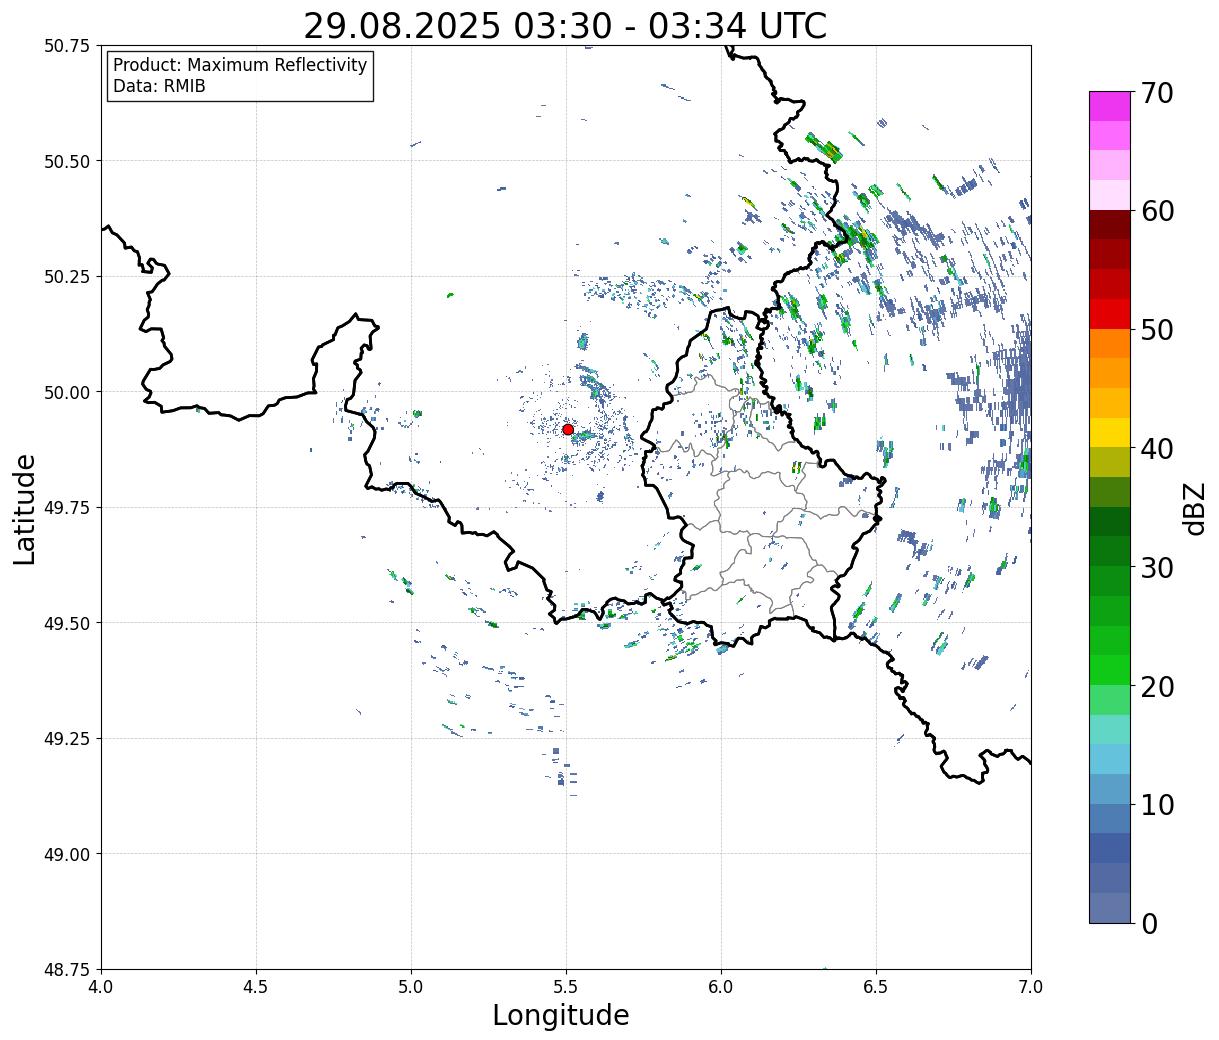Viewport: 1219px width, 1040px height.
Task: Click the longitude tick label 6.5
Action: 876,987
